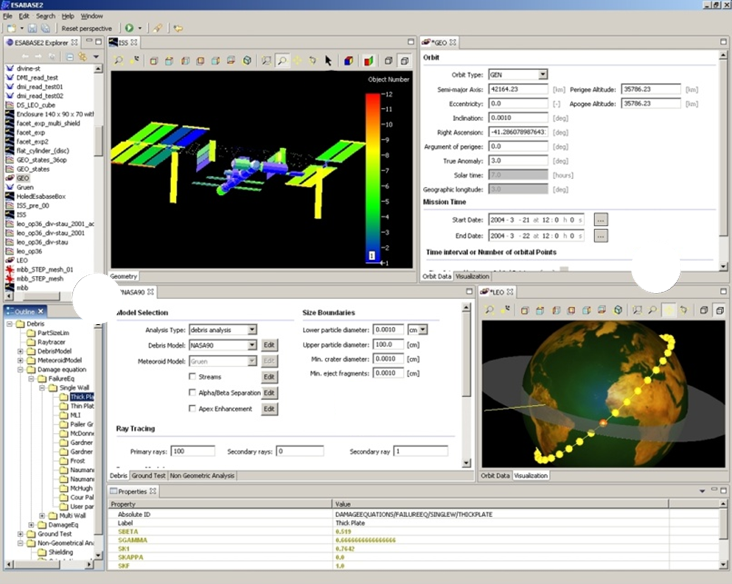Open the Window menu
Viewport: 732px width, 584px height.
tap(92, 16)
